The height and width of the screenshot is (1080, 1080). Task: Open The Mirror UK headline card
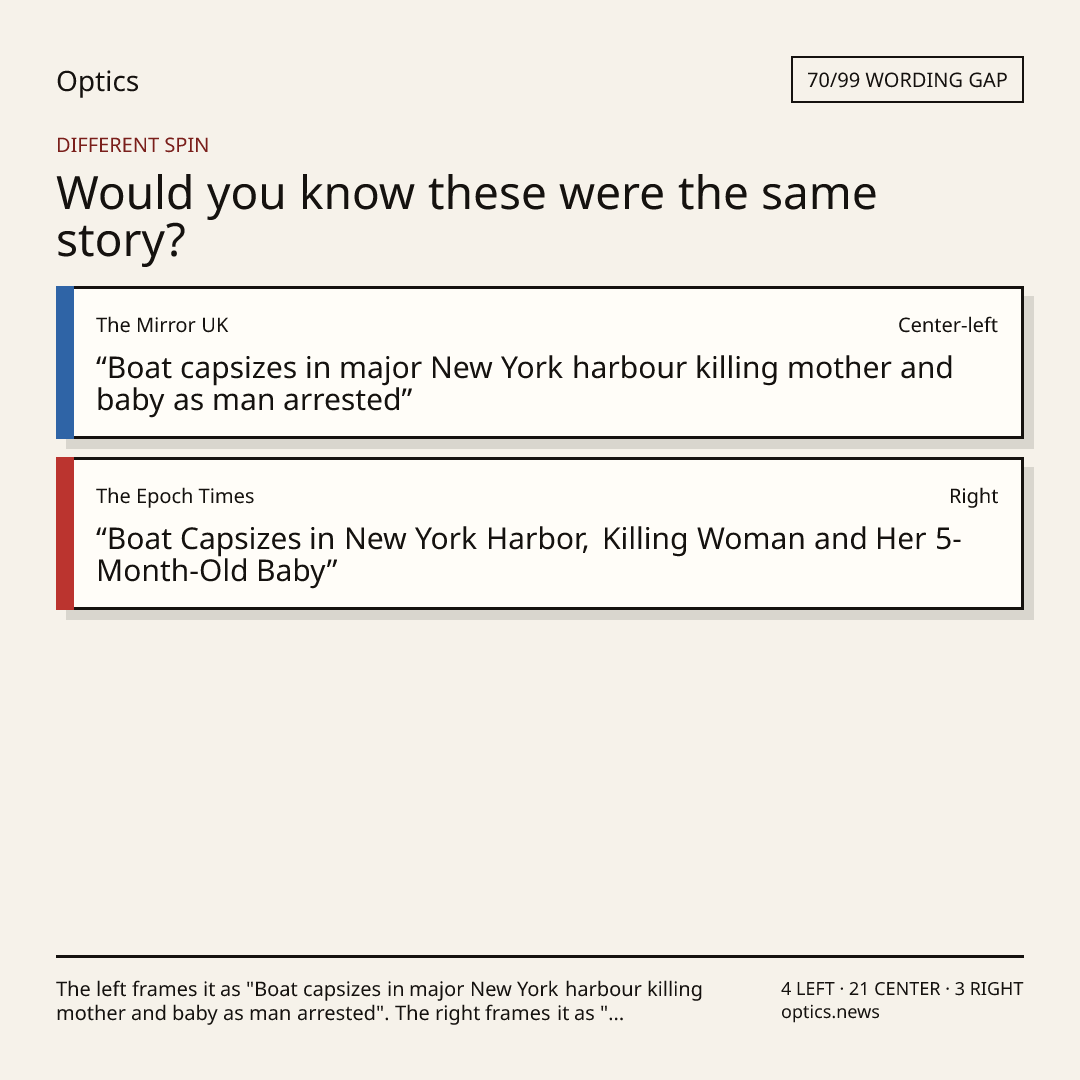click(540, 362)
